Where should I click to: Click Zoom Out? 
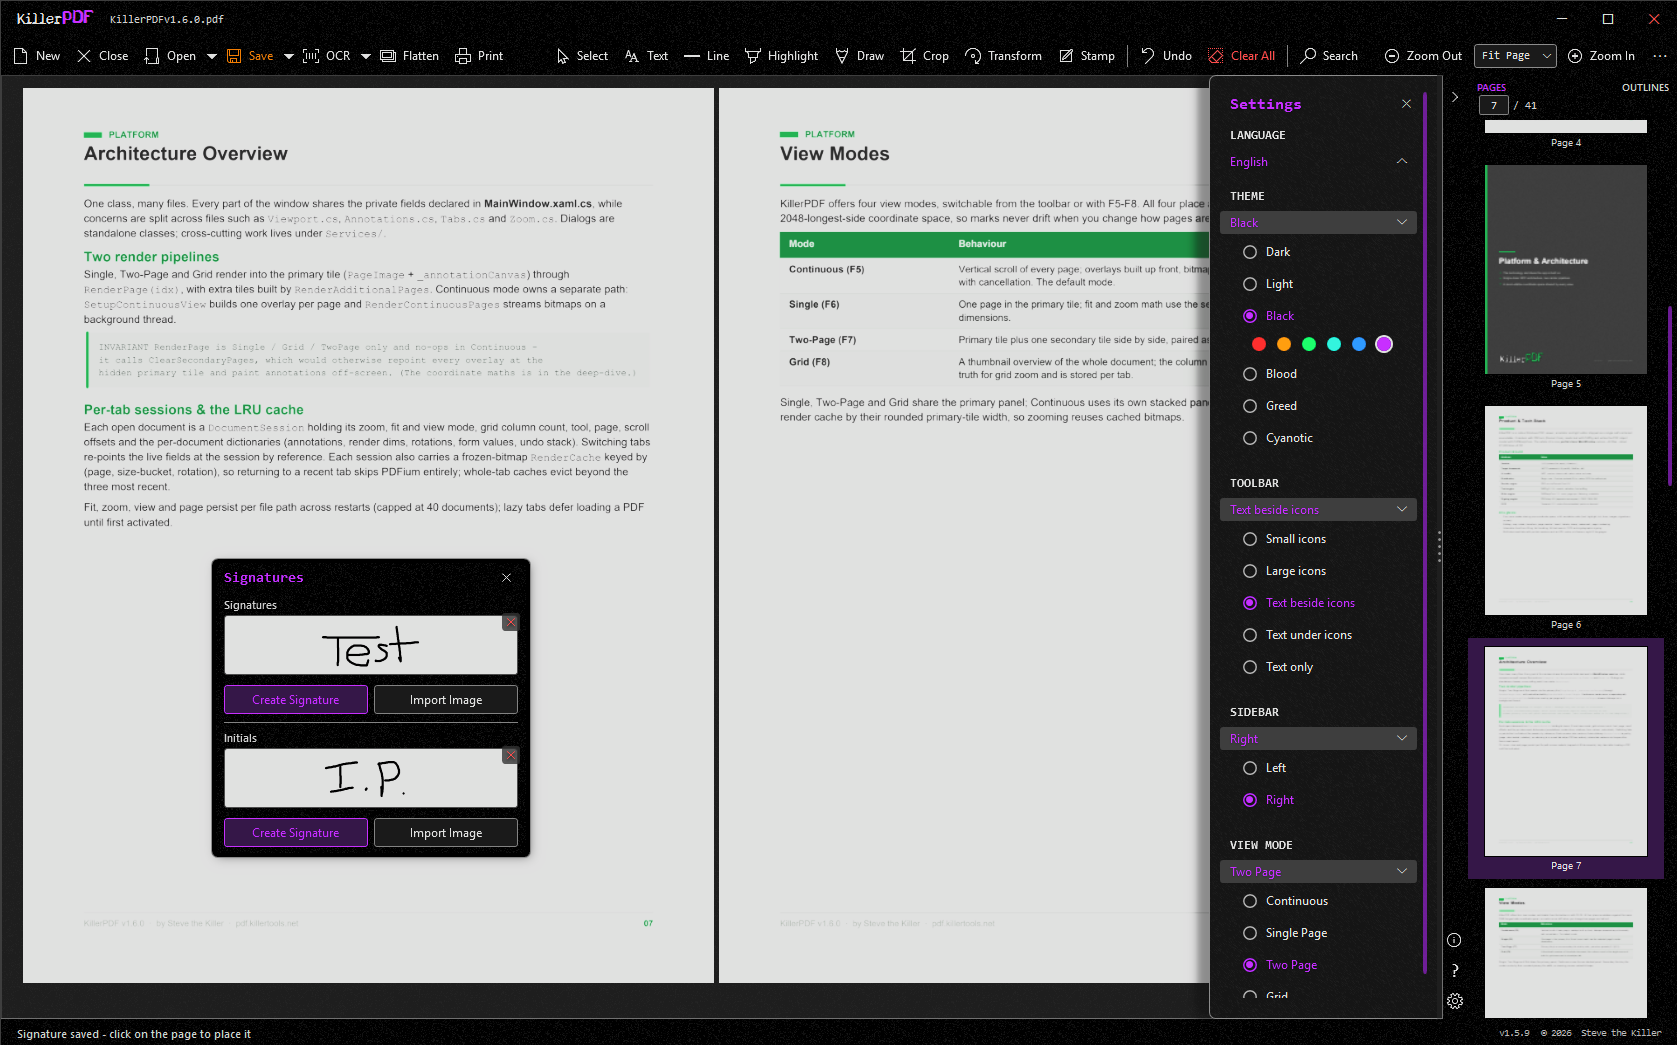coord(1423,56)
